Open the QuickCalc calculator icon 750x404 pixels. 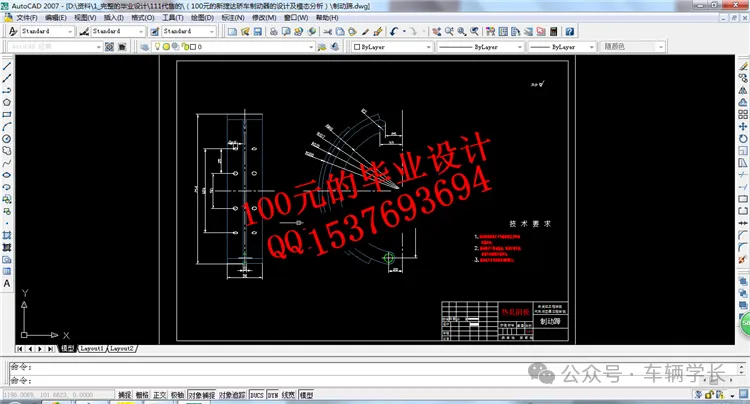pos(553,32)
